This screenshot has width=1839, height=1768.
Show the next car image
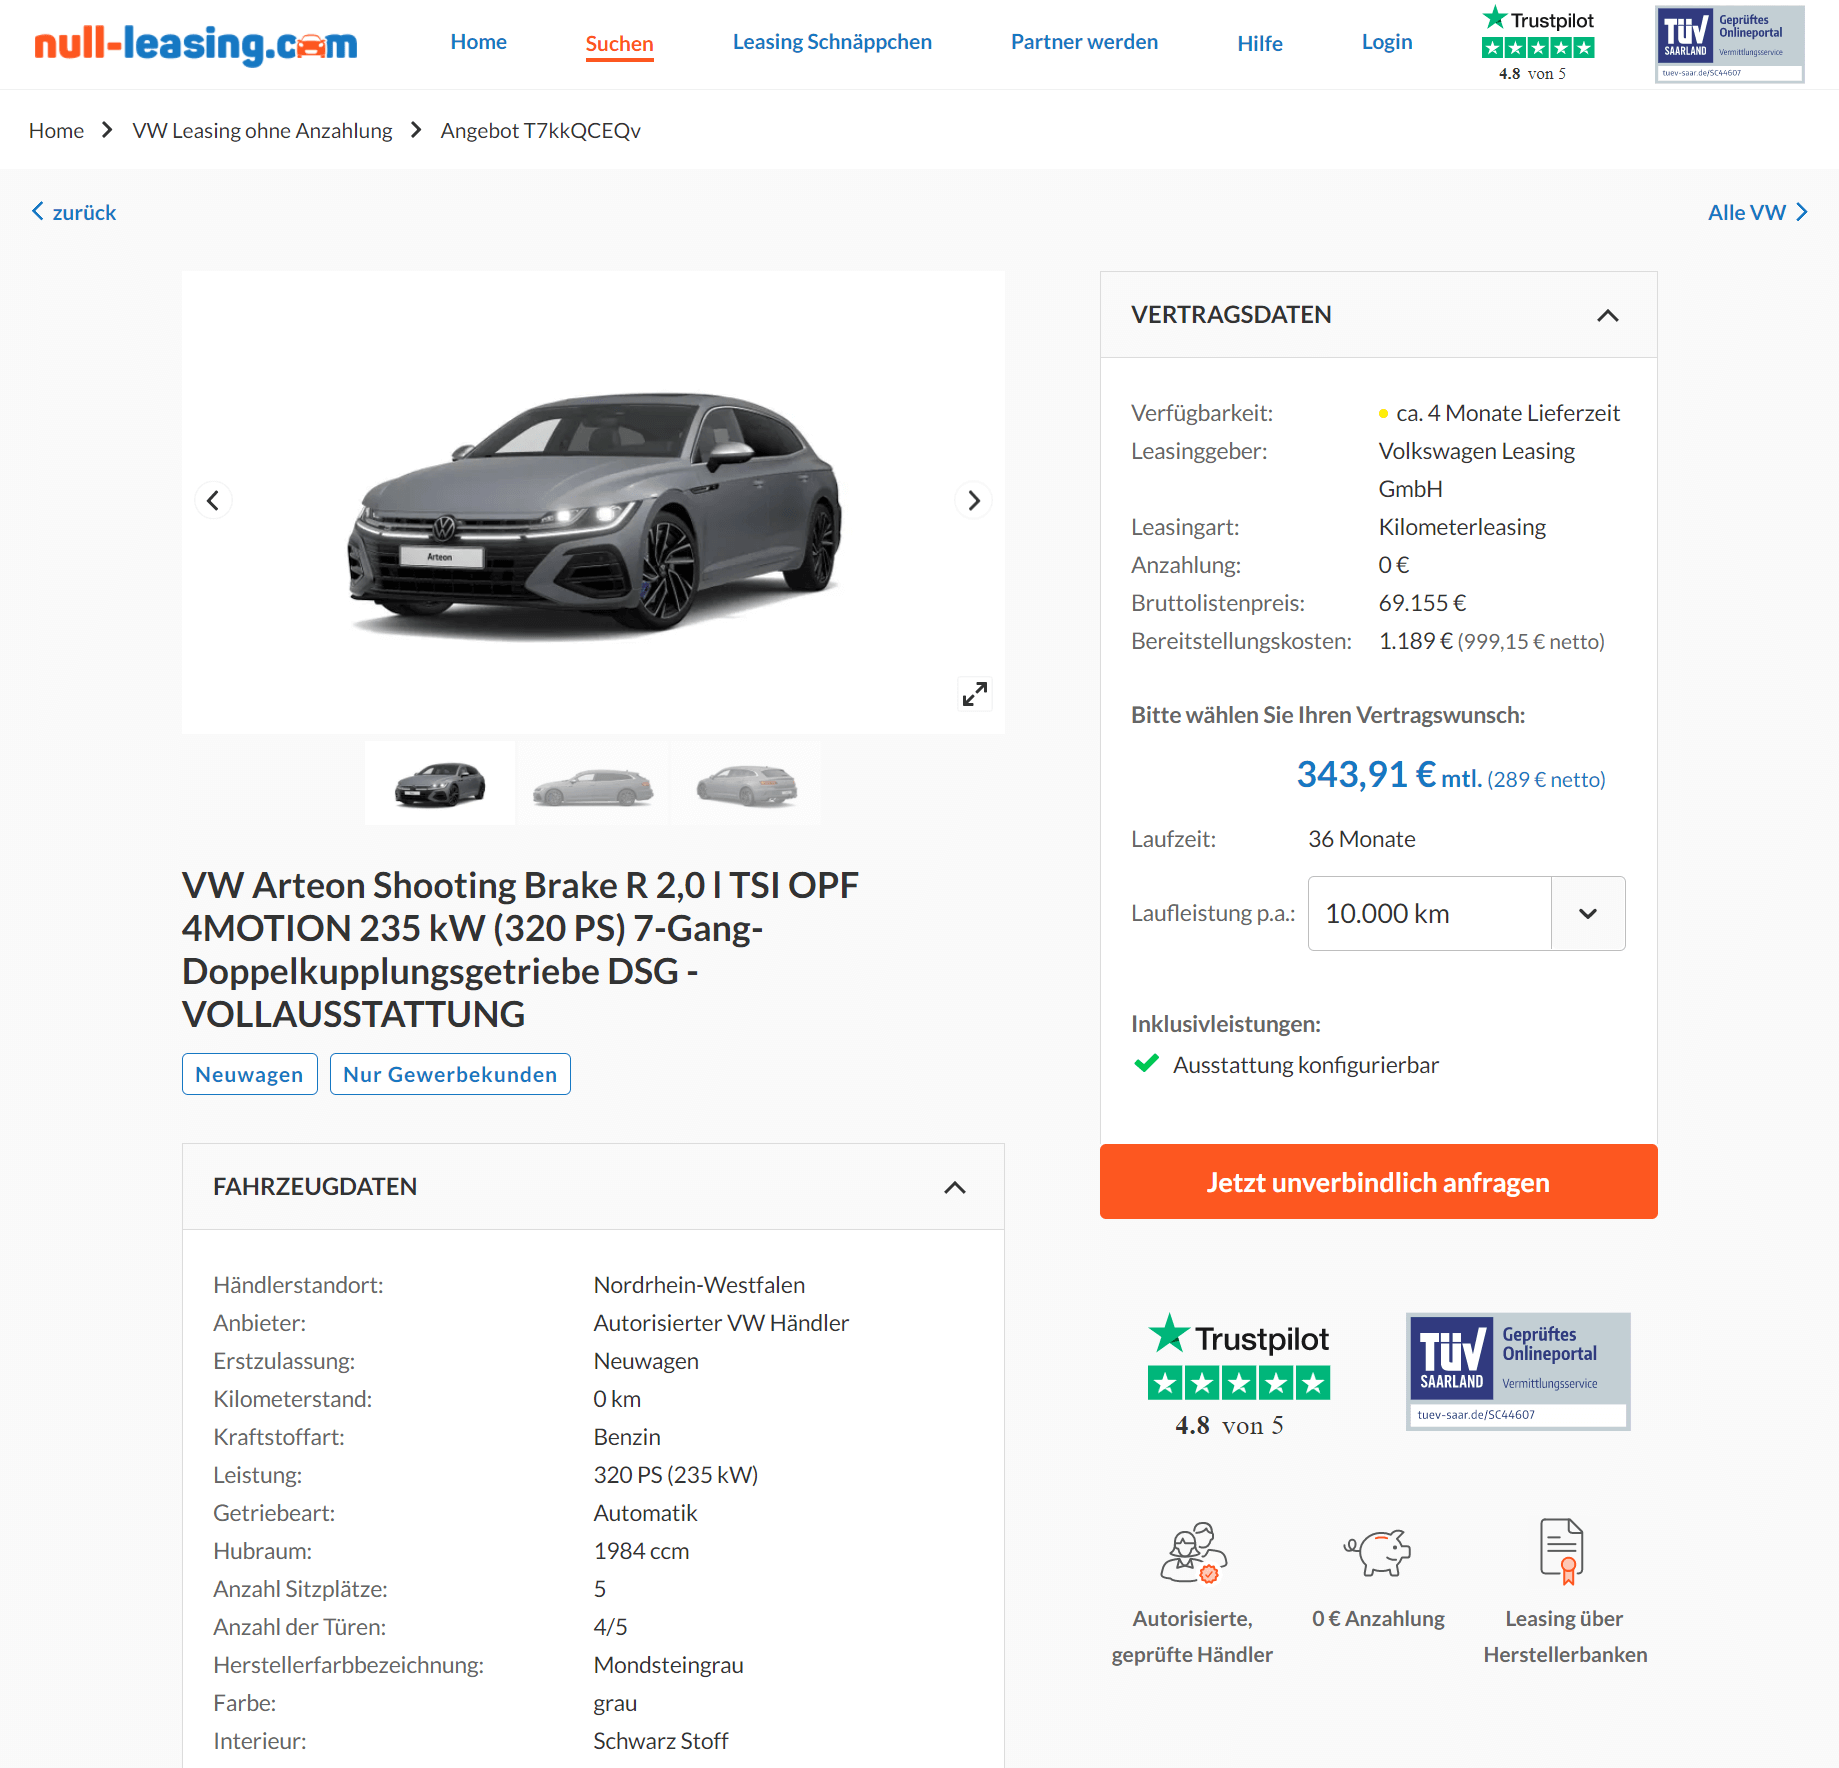pyautogui.click(x=974, y=500)
